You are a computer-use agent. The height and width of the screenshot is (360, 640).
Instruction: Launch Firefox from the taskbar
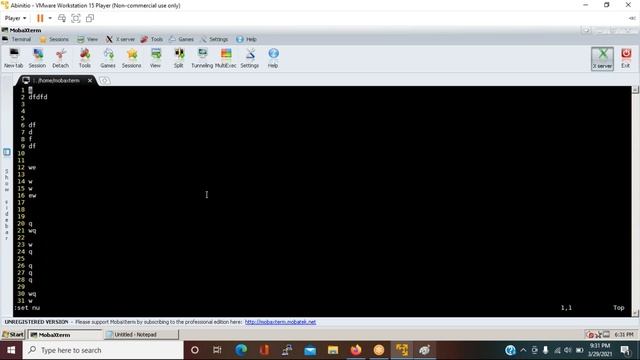[356, 350]
